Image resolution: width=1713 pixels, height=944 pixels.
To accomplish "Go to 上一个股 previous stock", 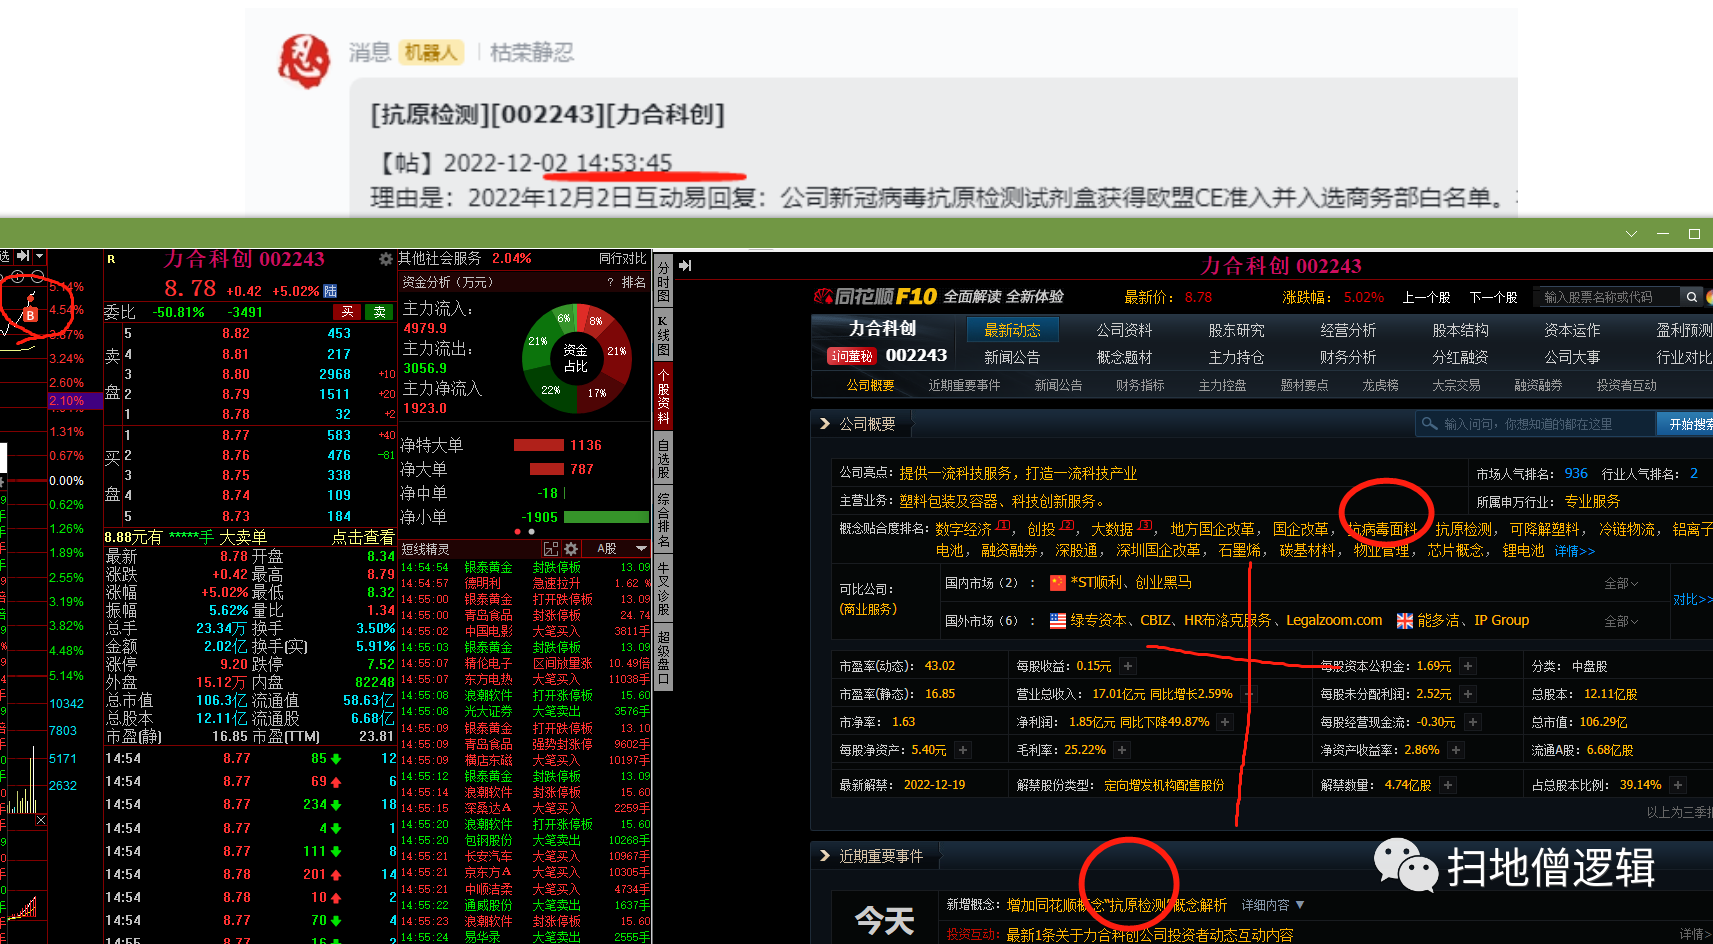I will coord(1426,297).
